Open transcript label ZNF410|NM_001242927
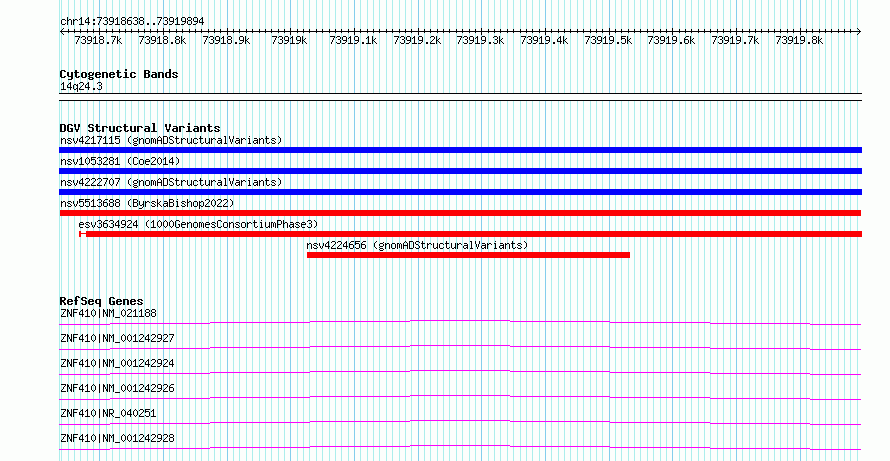The width and height of the screenshot is (890, 461). 117,338
